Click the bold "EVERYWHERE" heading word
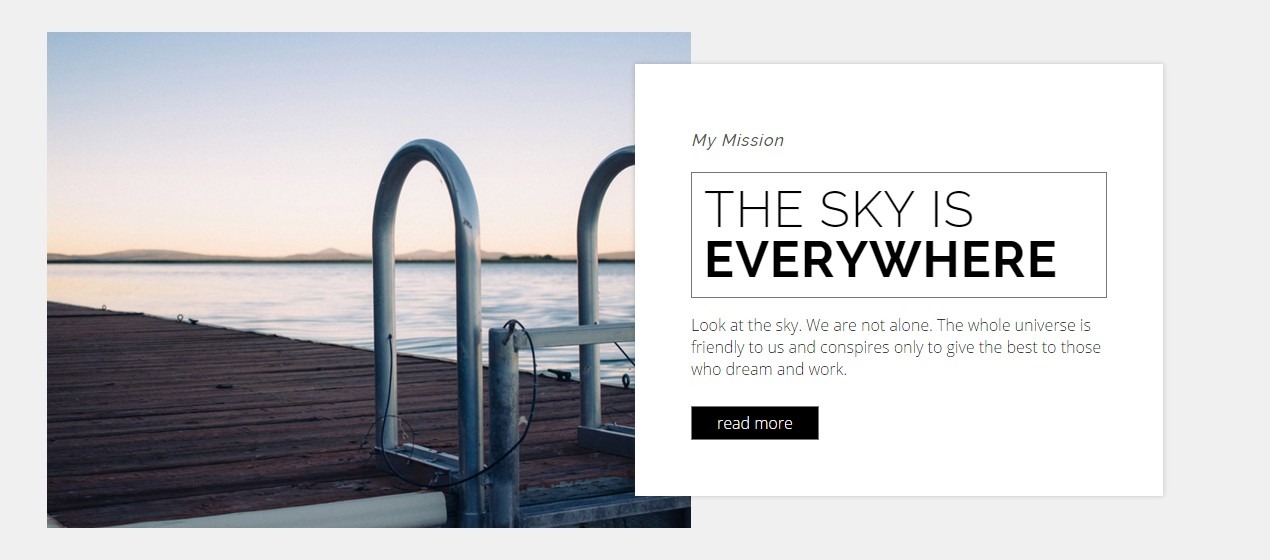This screenshot has height=560, width=1270. click(880, 260)
